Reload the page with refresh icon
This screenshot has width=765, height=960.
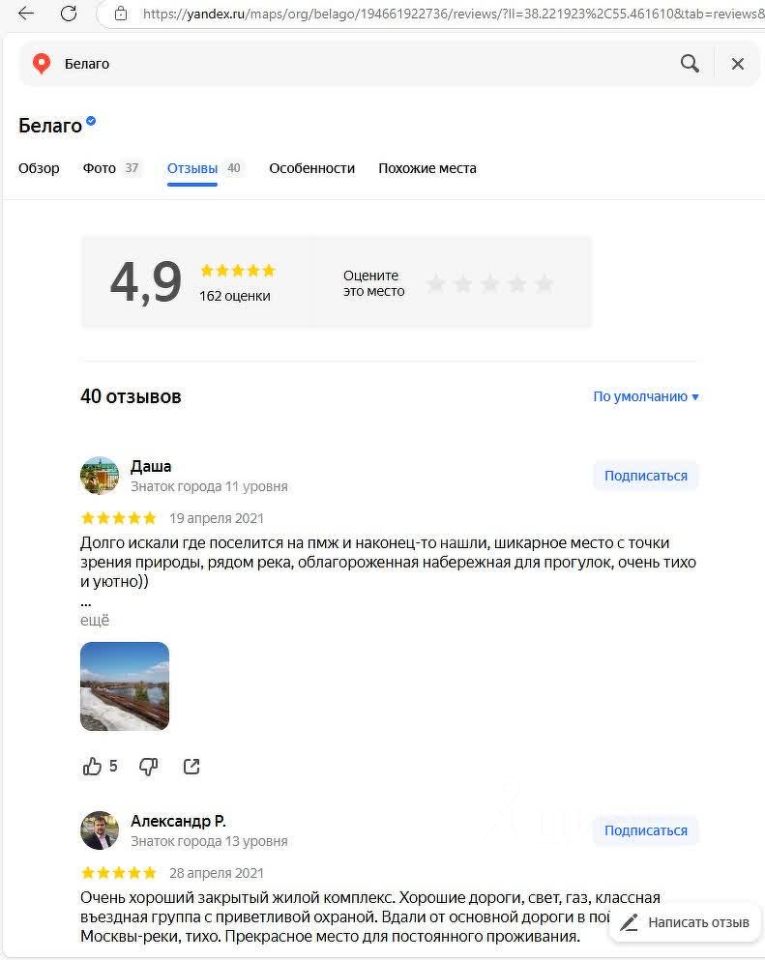coord(69,13)
